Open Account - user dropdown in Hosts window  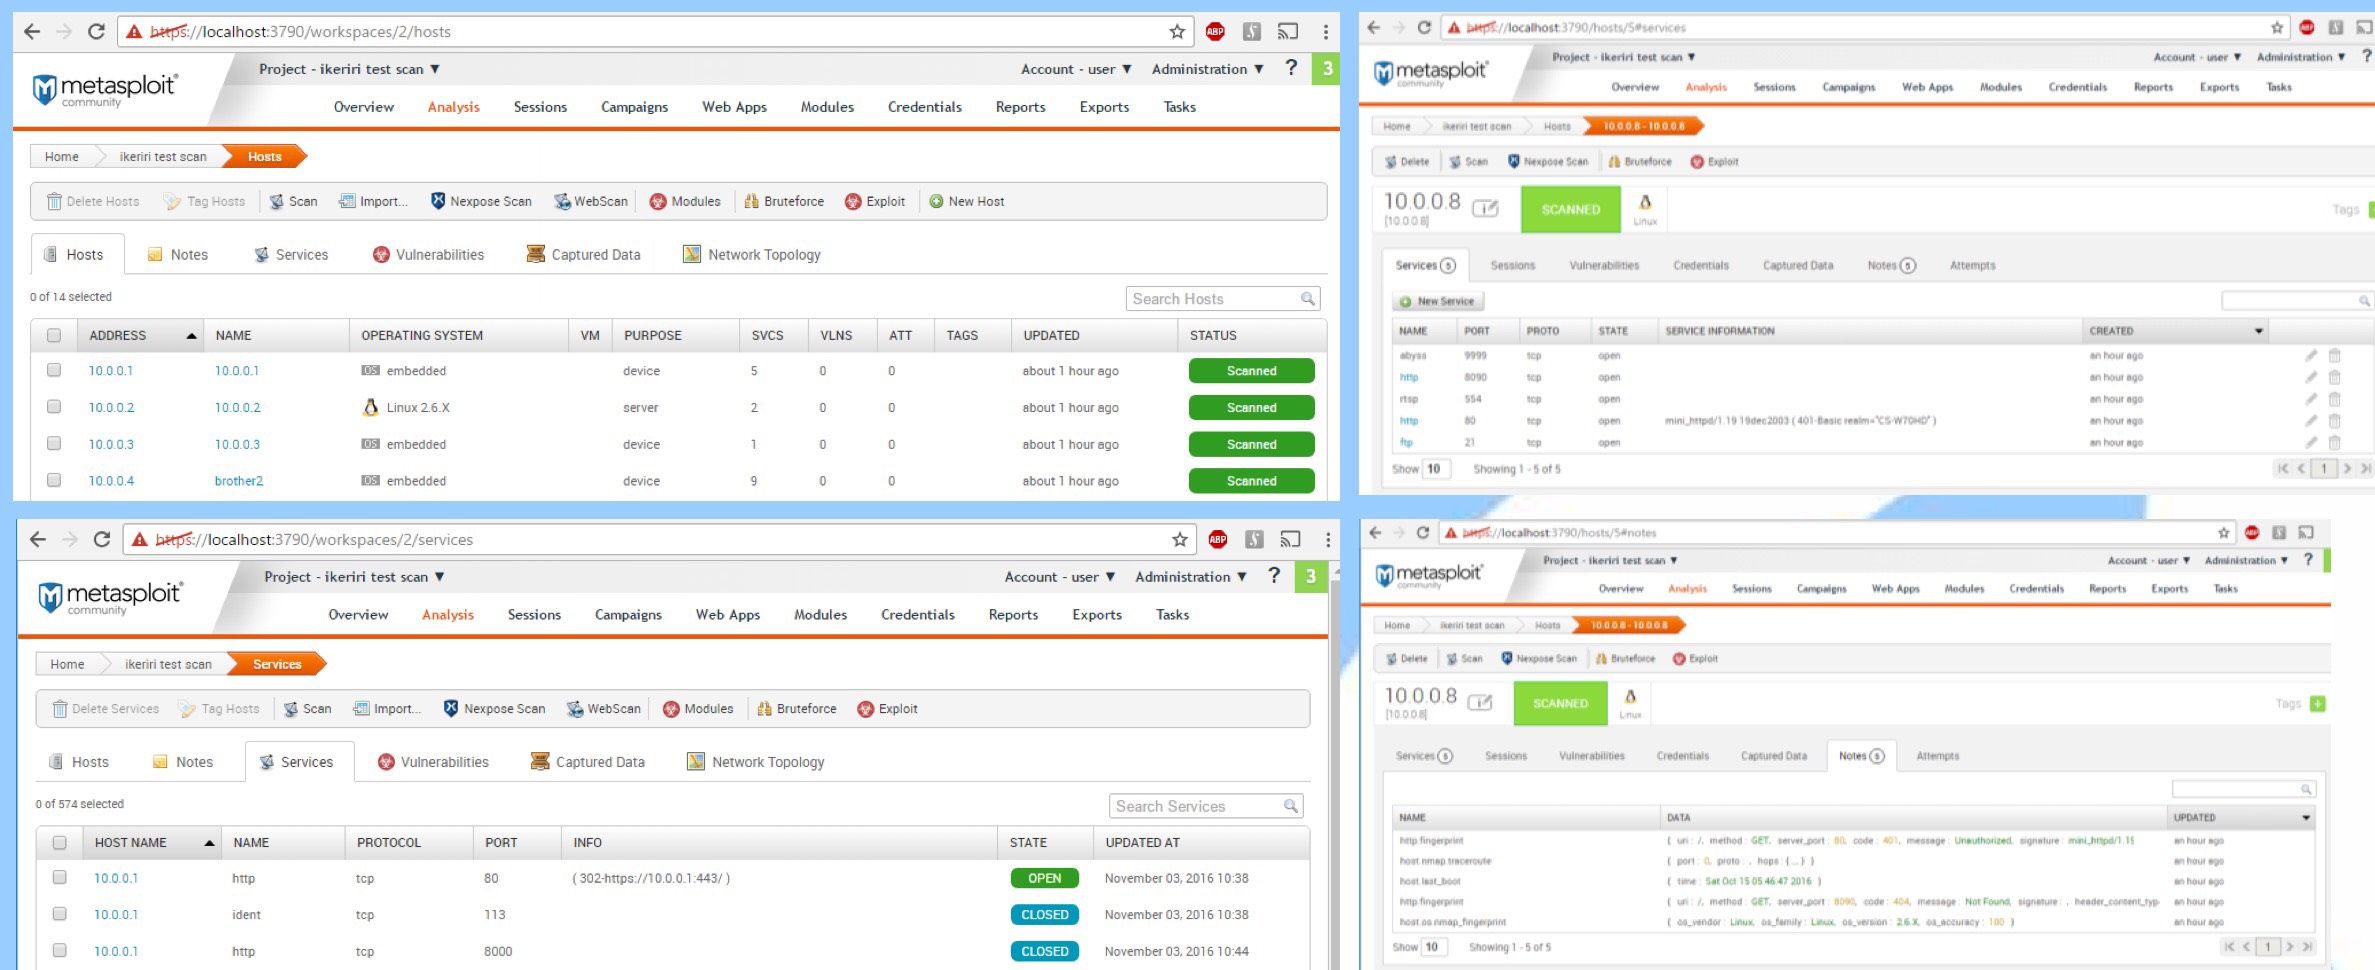click(x=1076, y=69)
